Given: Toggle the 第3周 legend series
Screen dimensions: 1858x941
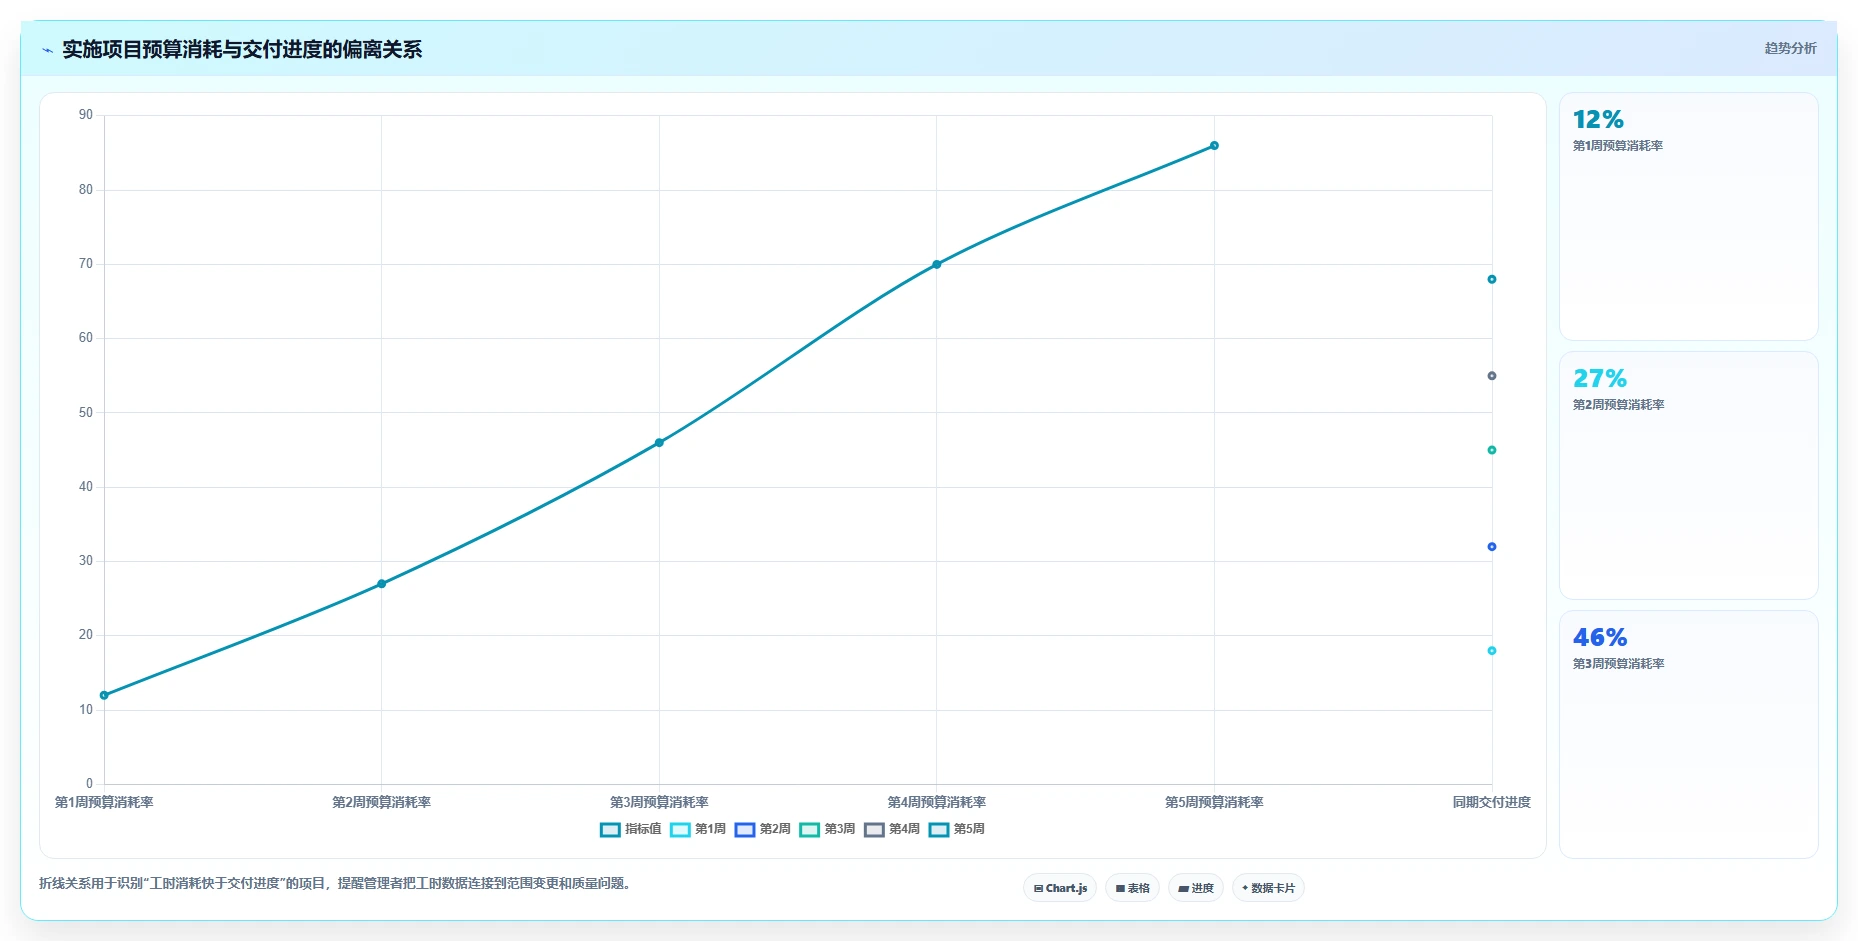Looking at the screenshot, I should 828,829.
